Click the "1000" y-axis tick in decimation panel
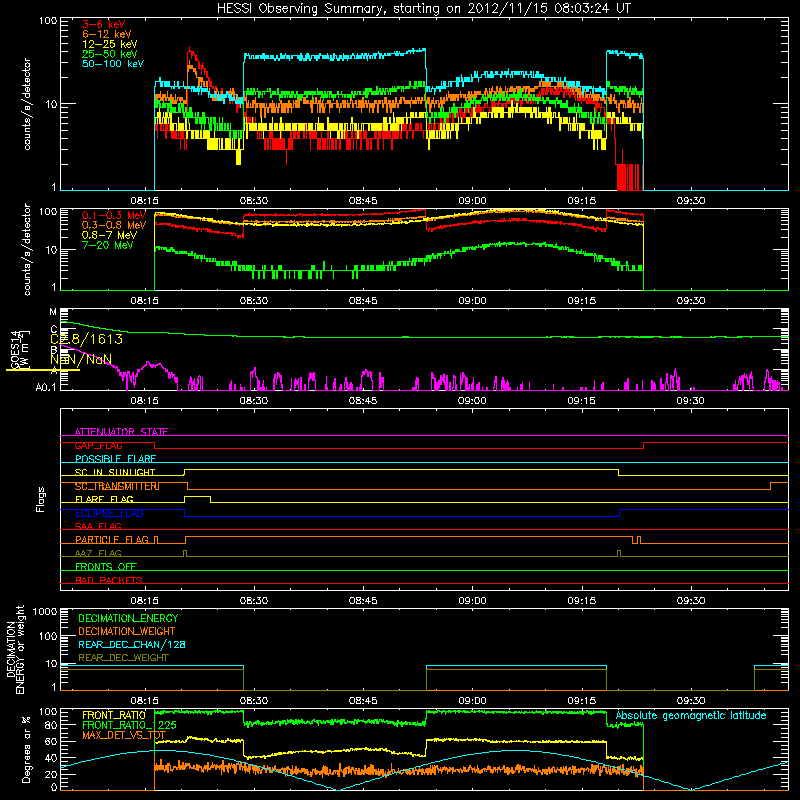The width and height of the screenshot is (800, 800). coord(45,612)
